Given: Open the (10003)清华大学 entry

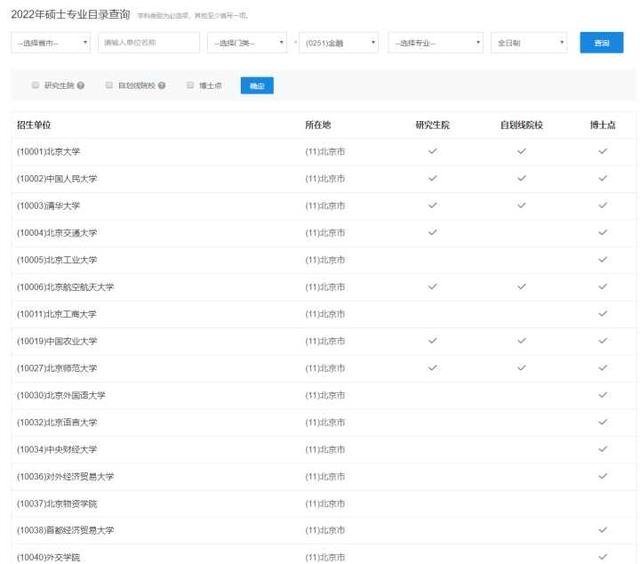Looking at the screenshot, I should point(48,205).
